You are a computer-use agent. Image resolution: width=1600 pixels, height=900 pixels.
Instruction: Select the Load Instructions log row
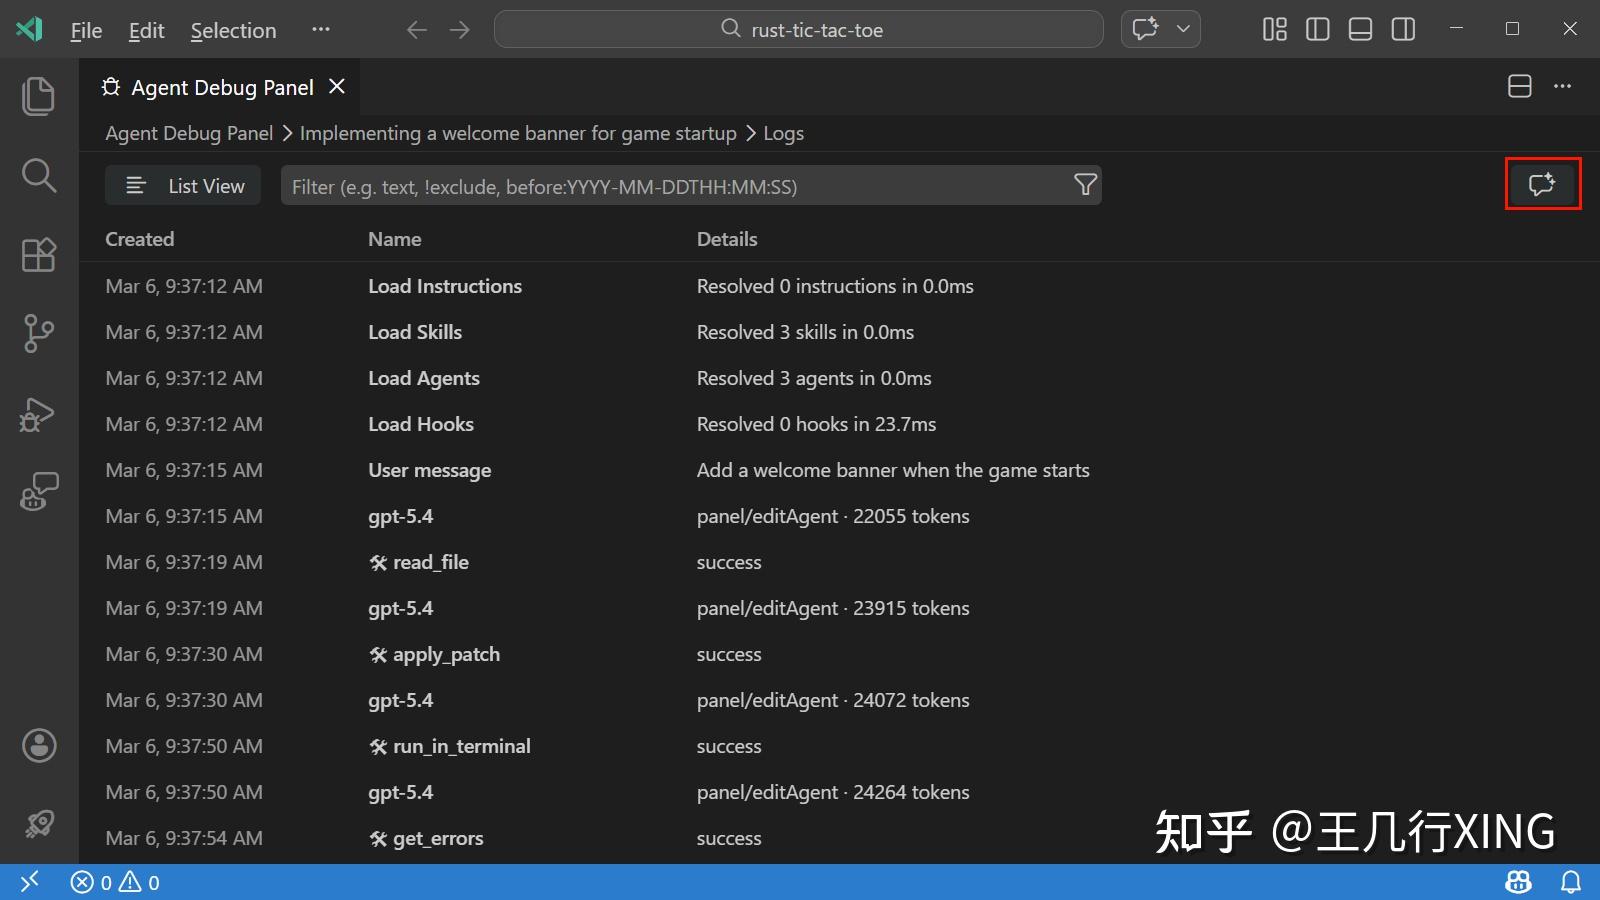pyautogui.click(x=840, y=286)
